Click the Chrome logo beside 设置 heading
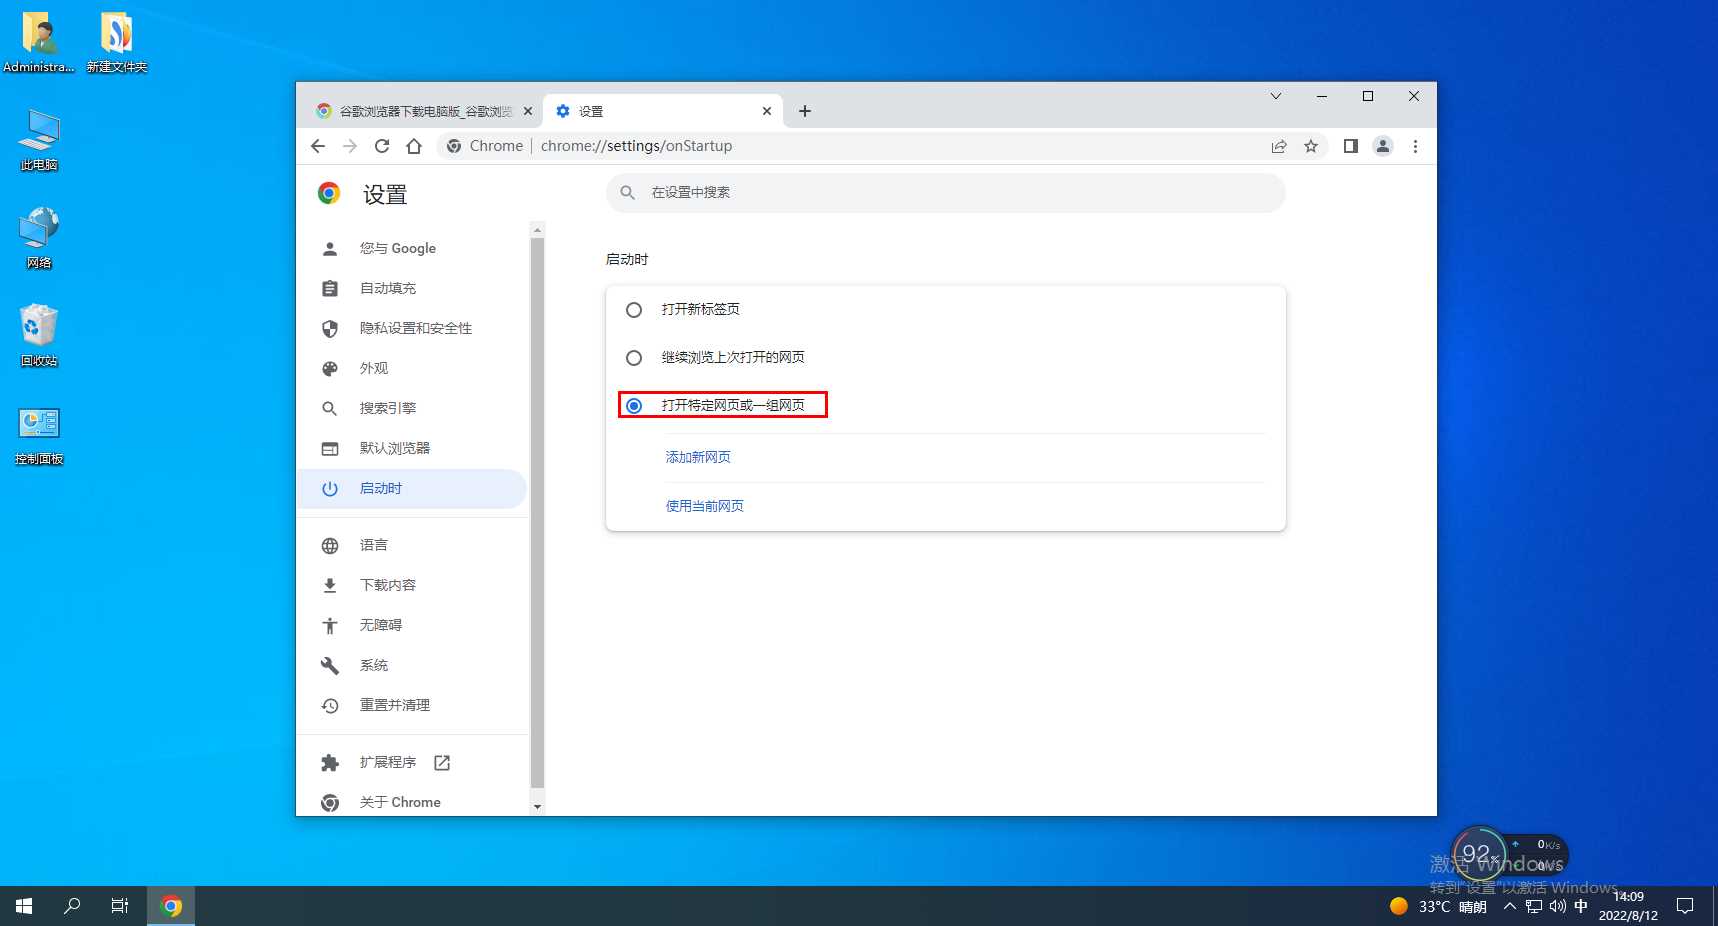This screenshot has width=1718, height=926. click(x=328, y=193)
